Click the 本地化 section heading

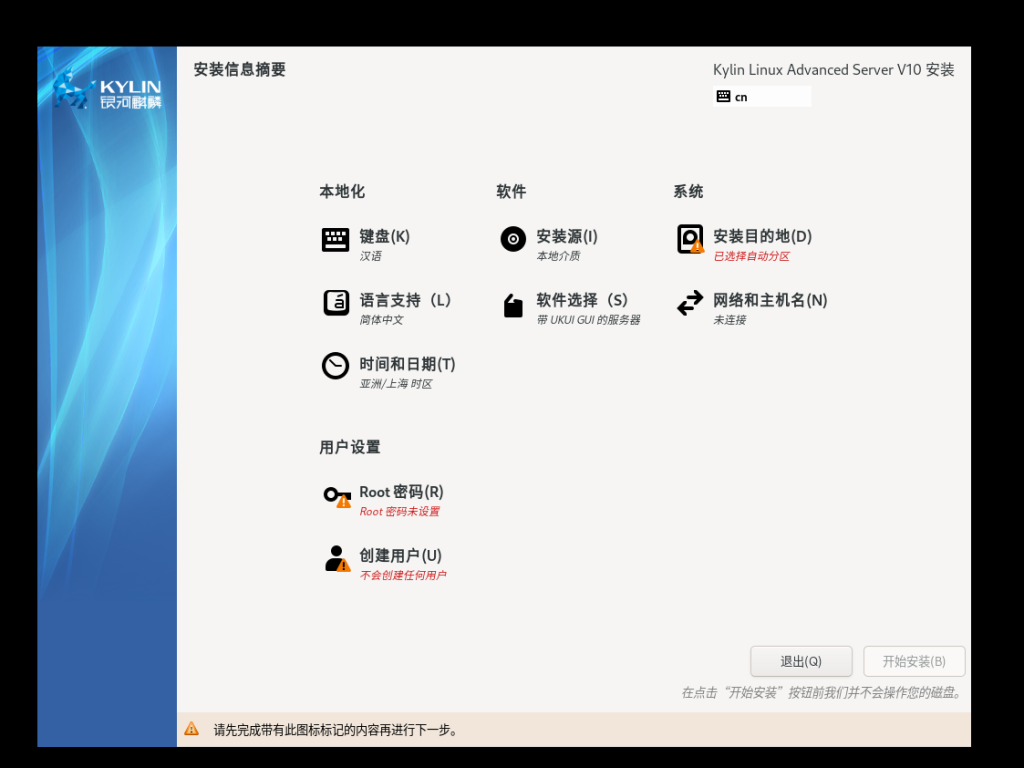coord(342,191)
